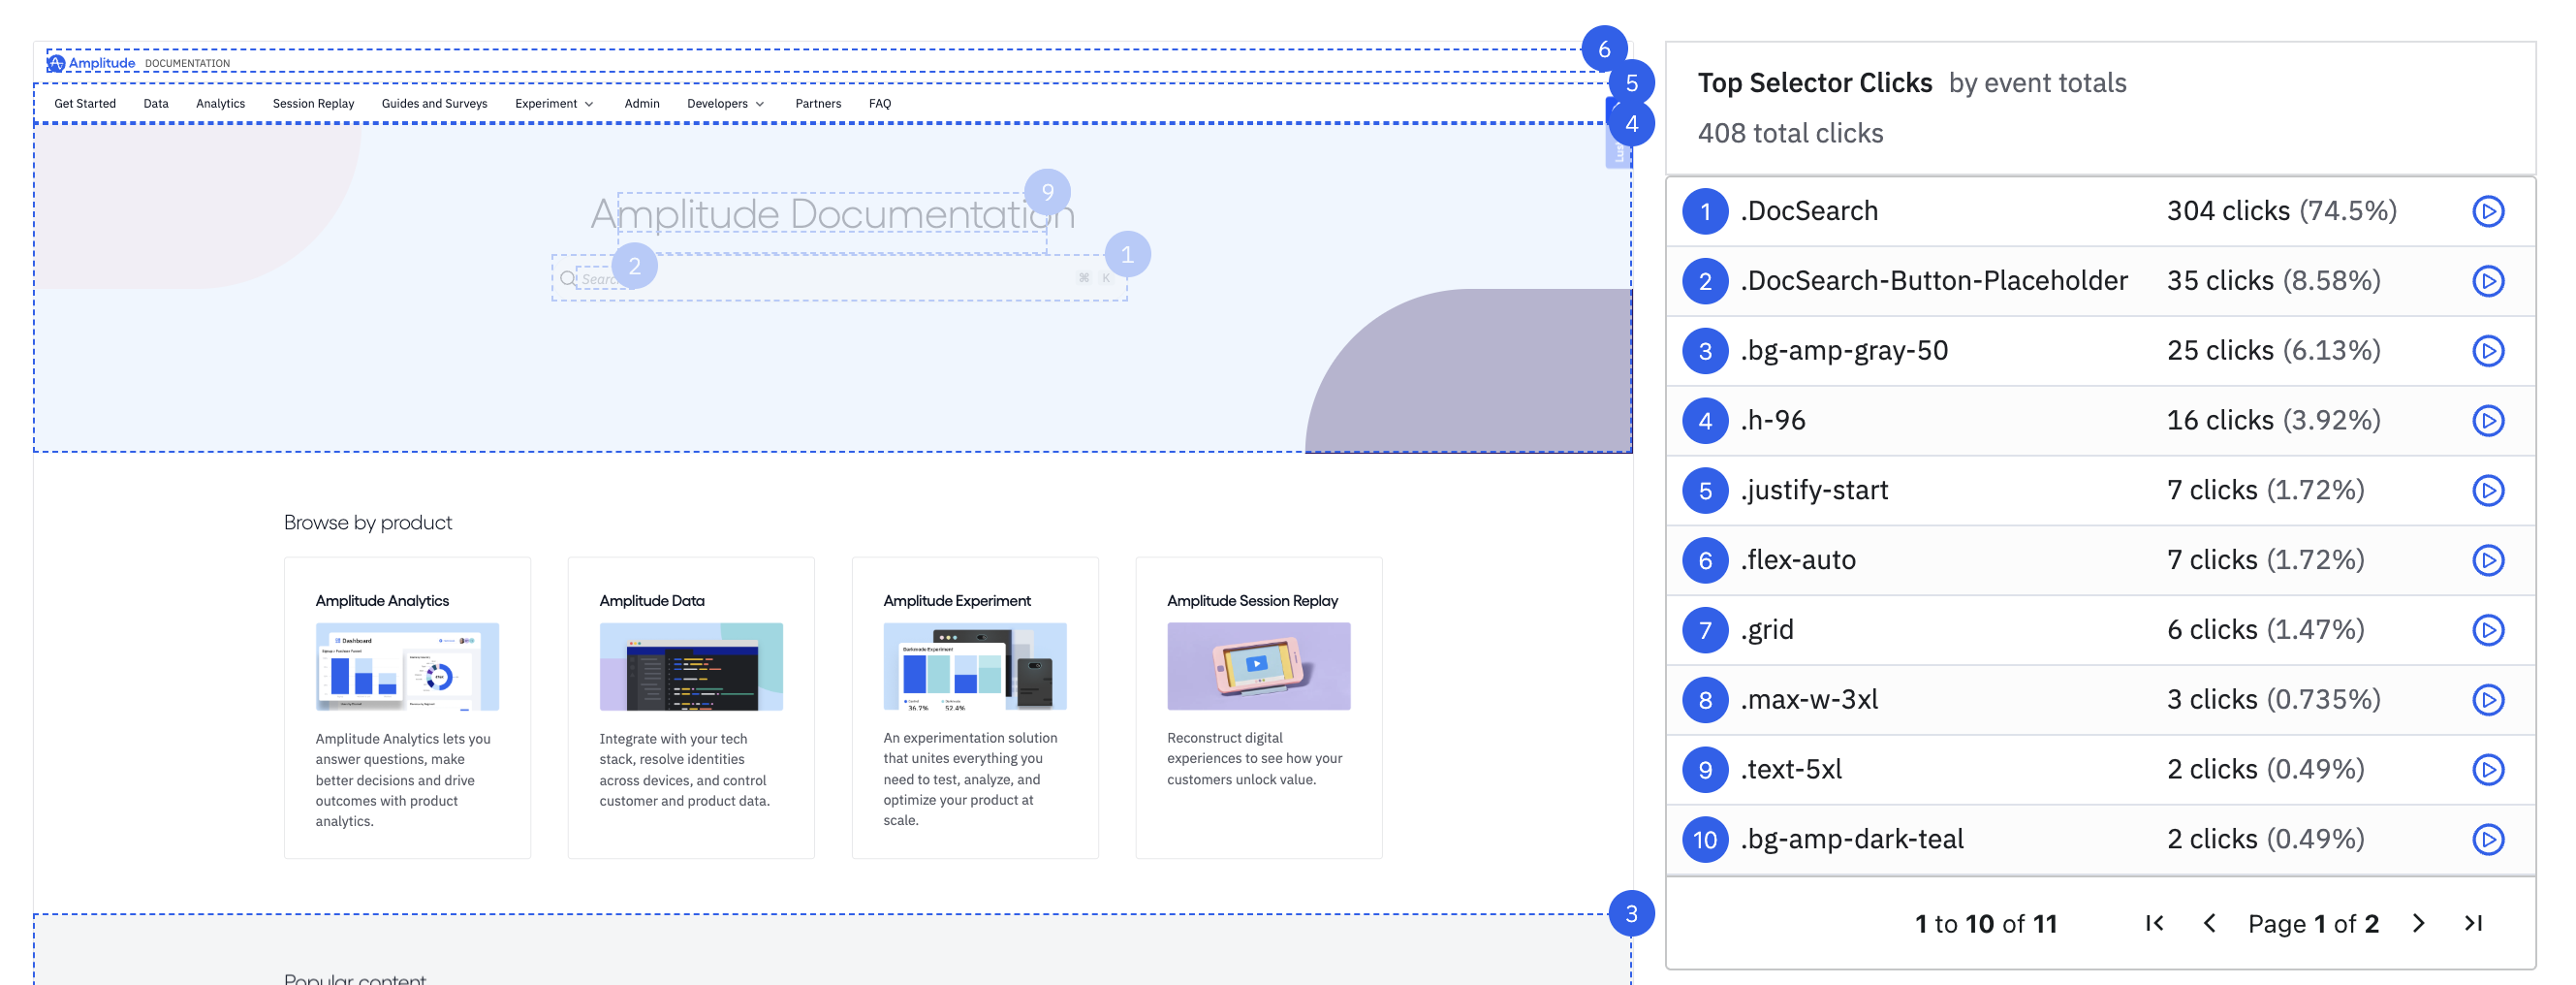Play session replay for .DocSearch selector
2576x985 pixels.
pyautogui.click(x=2489, y=211)
